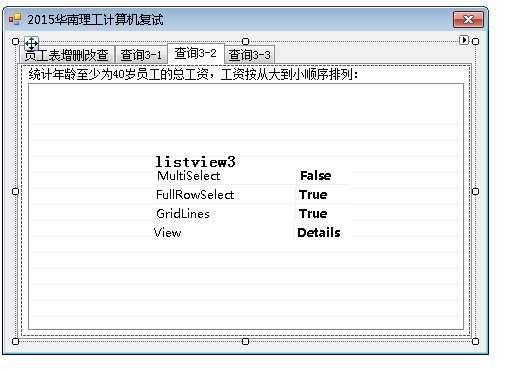Select the MultiSelect property name
This screenshot has width=512, height=371.
pyautogui.click(x=188, y=176)
